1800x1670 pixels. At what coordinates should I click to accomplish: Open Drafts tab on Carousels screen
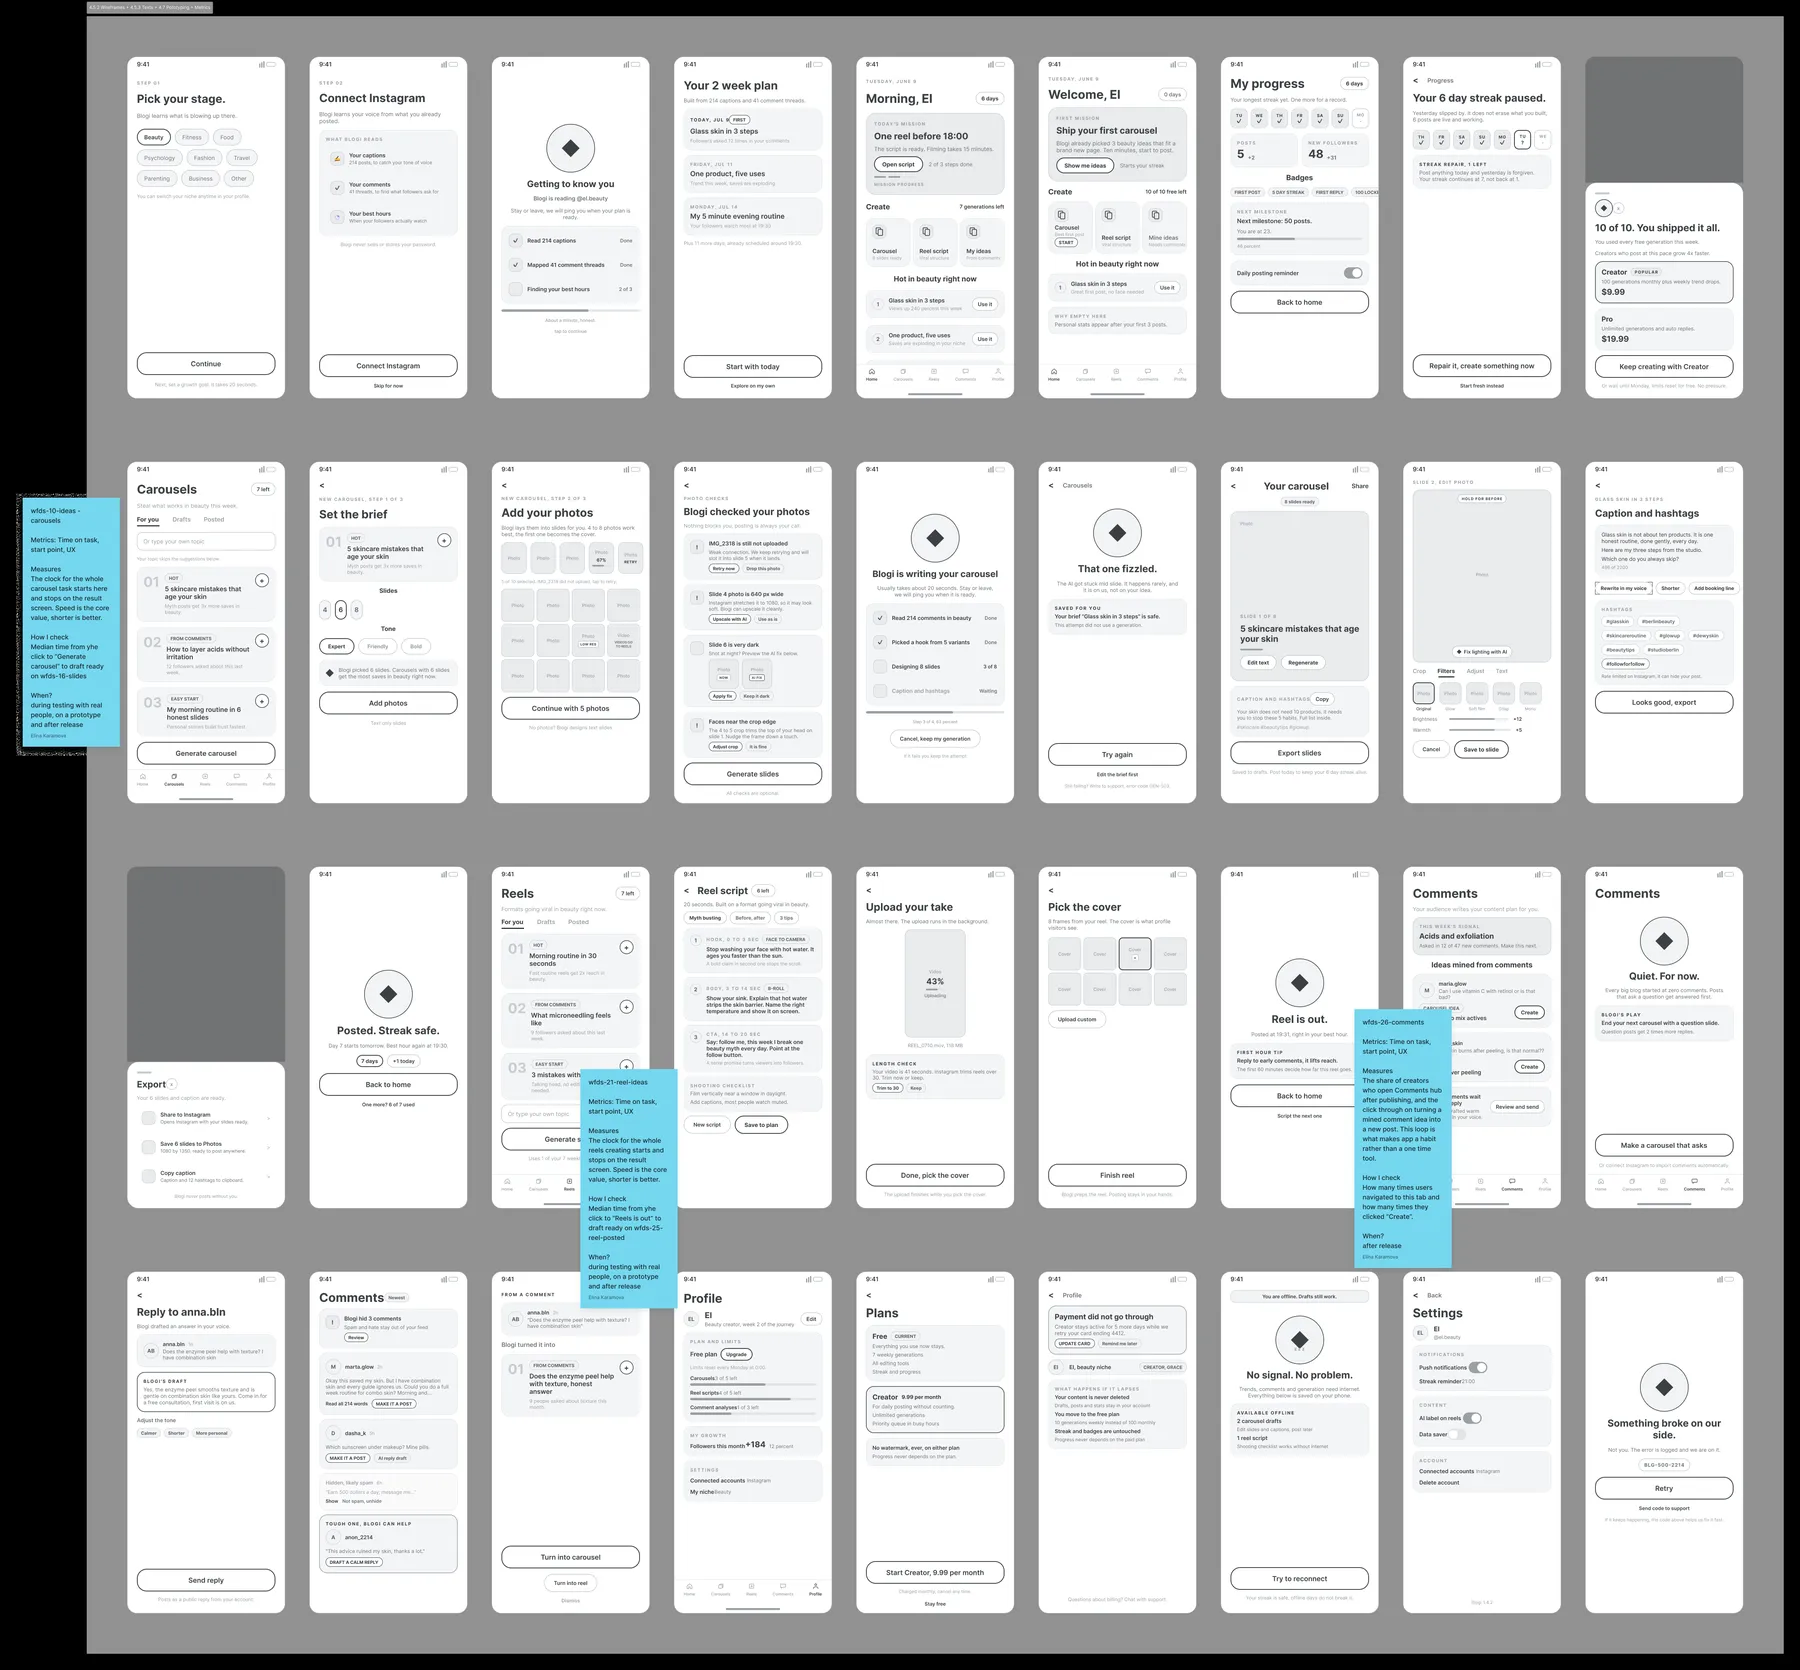tap(181, 520)
